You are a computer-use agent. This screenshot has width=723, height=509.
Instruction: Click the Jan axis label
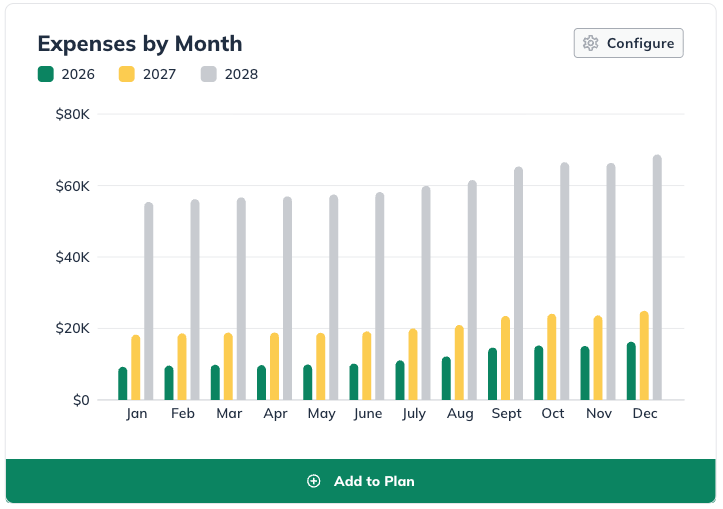pos(136,414)
